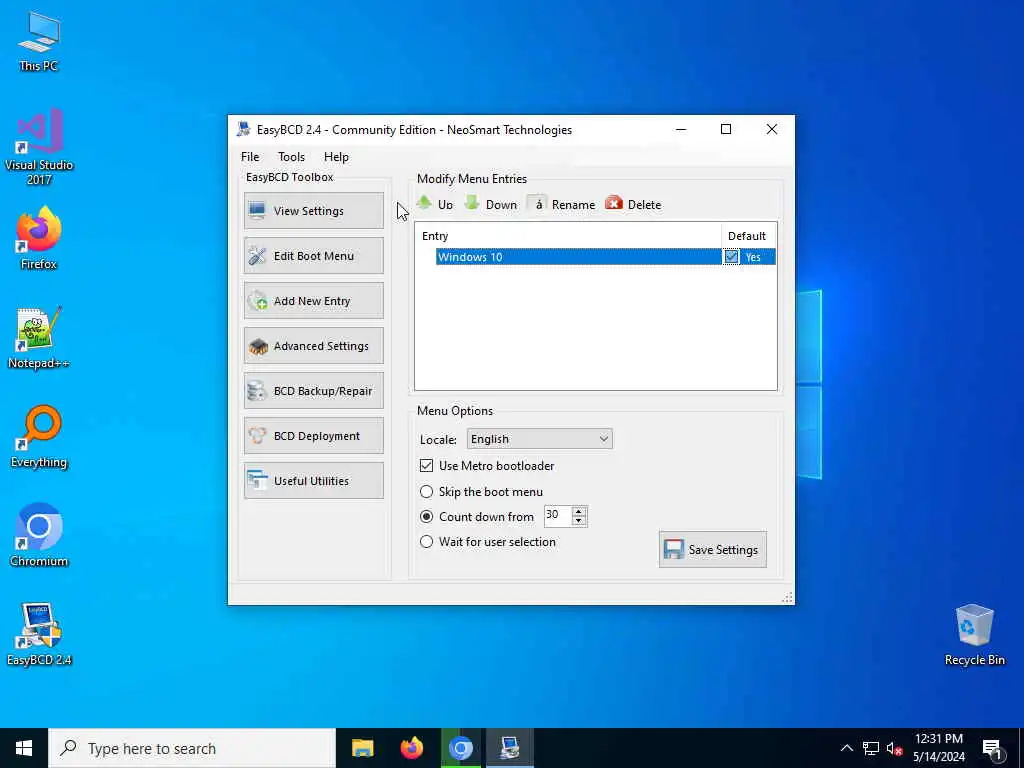The image size is (1024, 768).
Task: Click the EasyBCD title bar app icon
Action: pyautogui.click(x=244, y=129)
